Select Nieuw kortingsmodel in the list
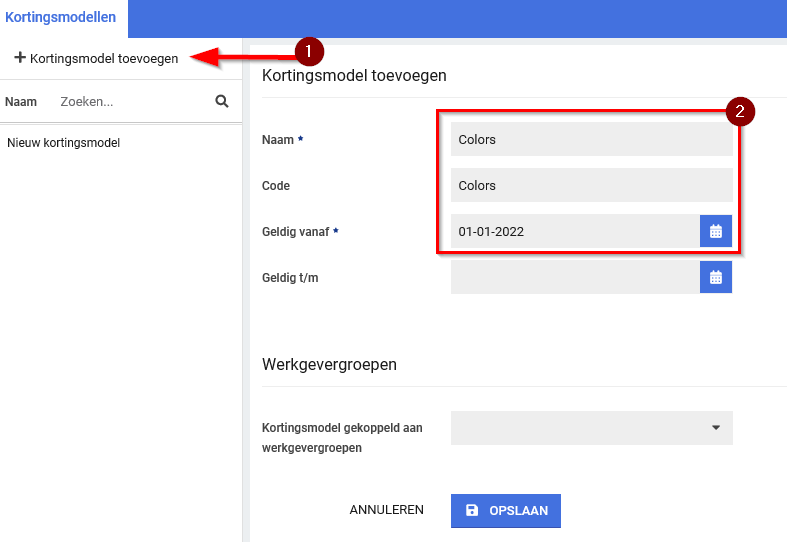Screen dimensions: 787x542 pyautogui.click(x=63, y=143)
